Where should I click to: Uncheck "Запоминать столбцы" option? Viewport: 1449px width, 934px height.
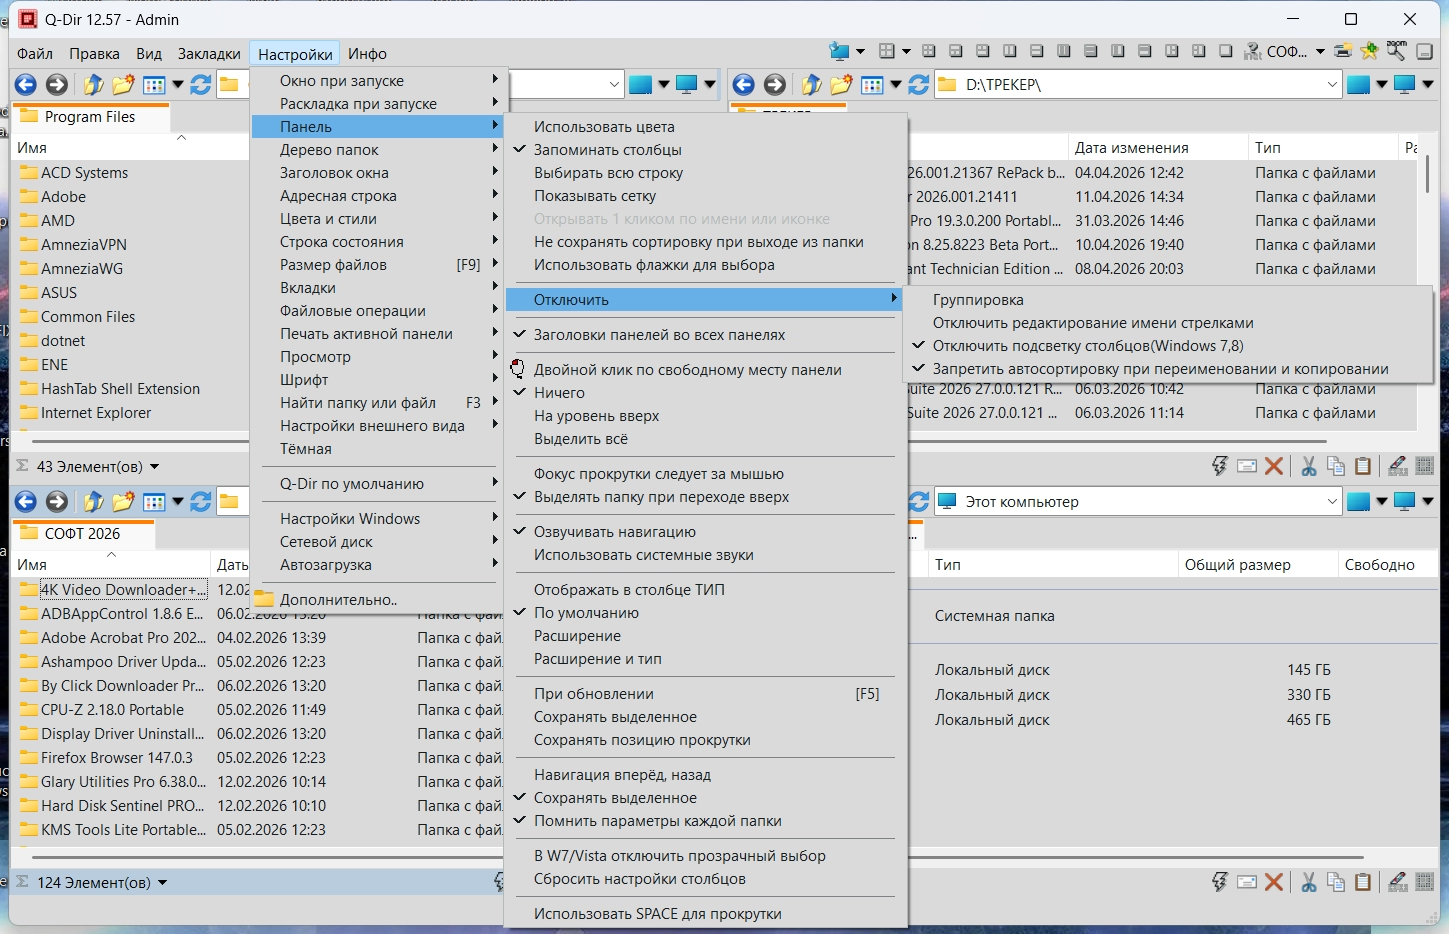[608, 150]
